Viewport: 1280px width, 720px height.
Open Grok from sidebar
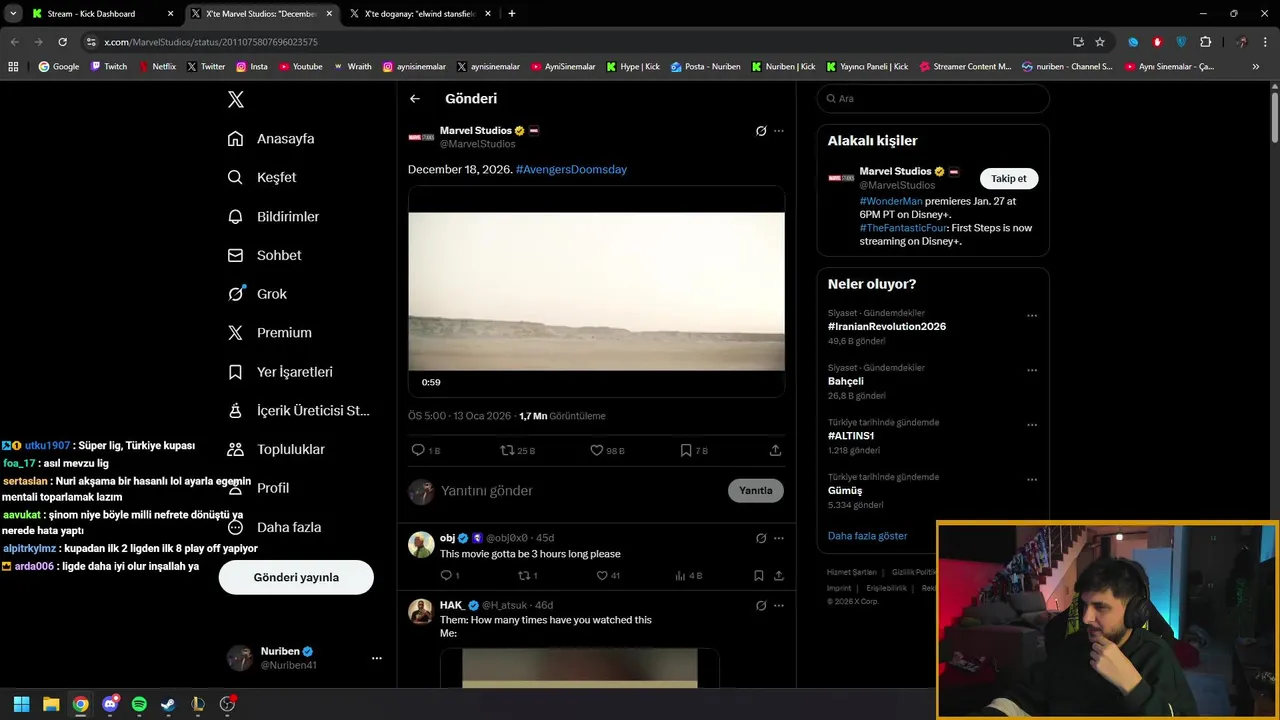coord(257,294)
